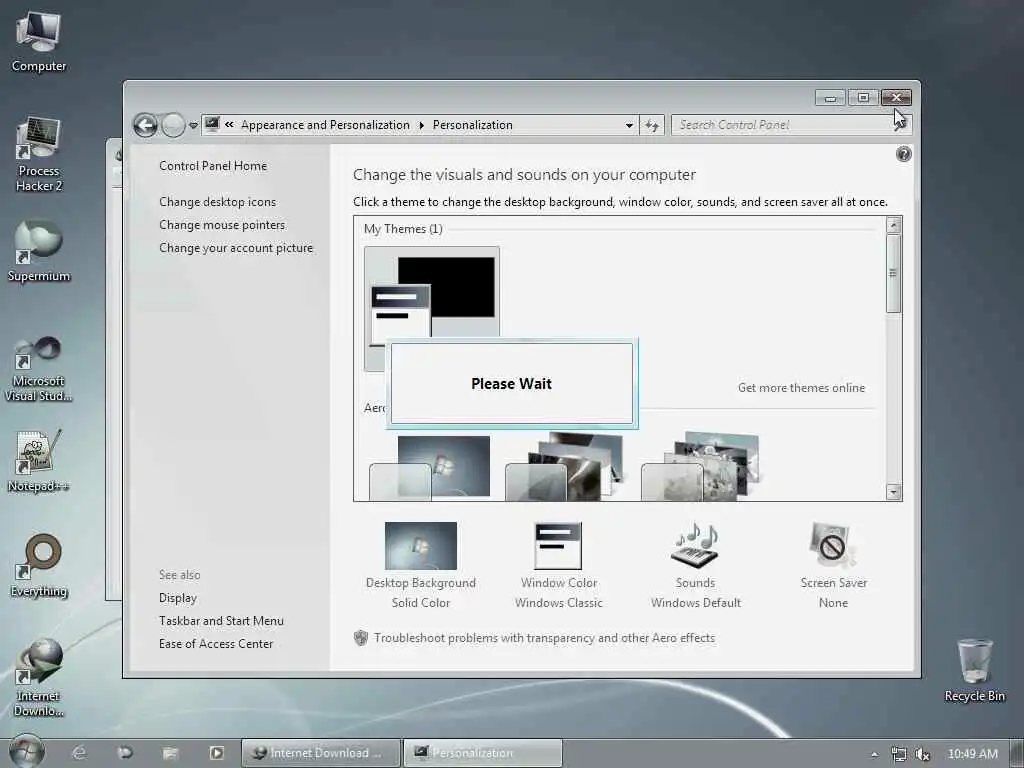Expand the breadcrumb arrow after Appearance and Personalization
Screen dimensions: 1024x768
coord(421,125)
